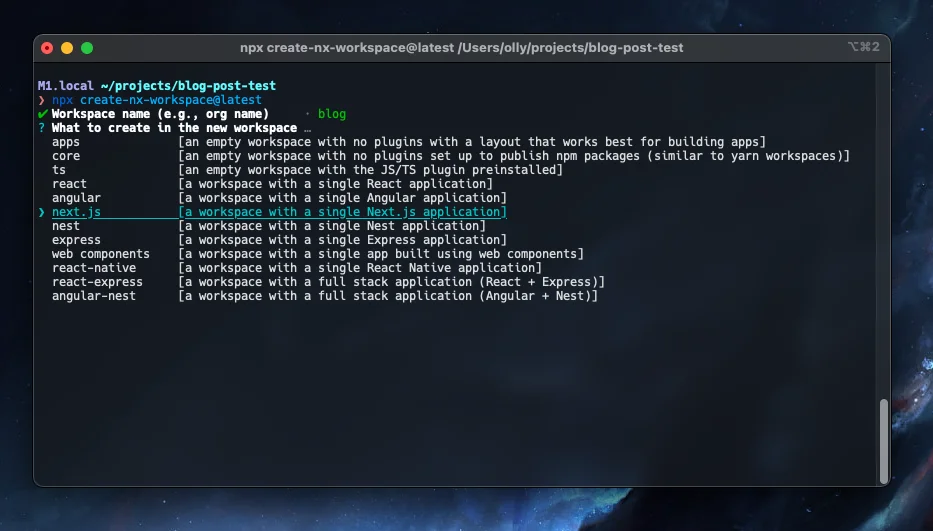Click the angular-nest full stack option
This screenshot has height=531, width=933.
(x=94, y=296)
